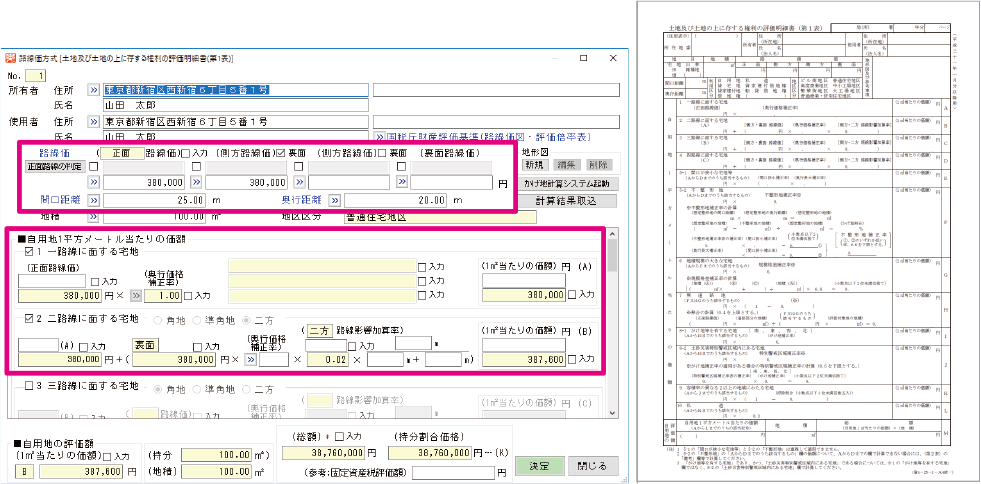Uncheck '1 一路線に面する宅地' checkbox

point(28,254)
